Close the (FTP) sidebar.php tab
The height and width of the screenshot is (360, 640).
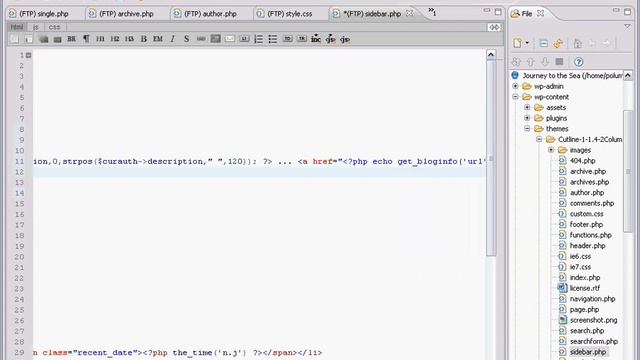(x=409, y=13)
